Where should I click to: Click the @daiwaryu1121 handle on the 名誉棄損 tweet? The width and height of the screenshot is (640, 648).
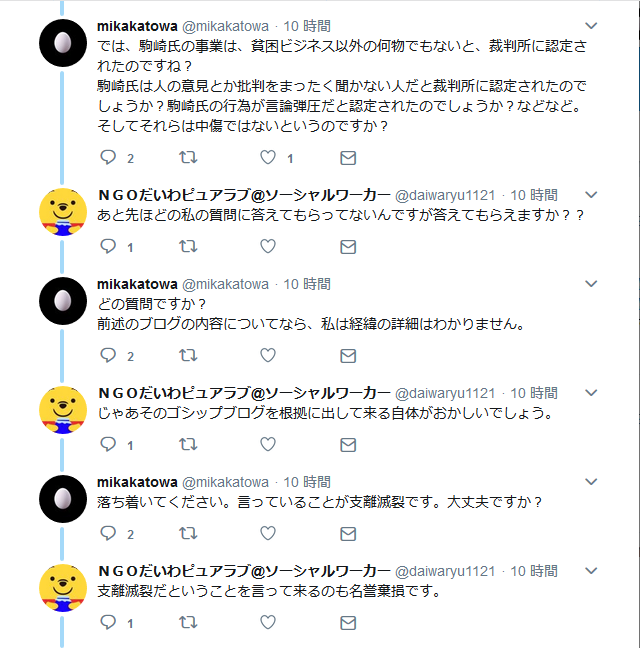click(445, 571)
